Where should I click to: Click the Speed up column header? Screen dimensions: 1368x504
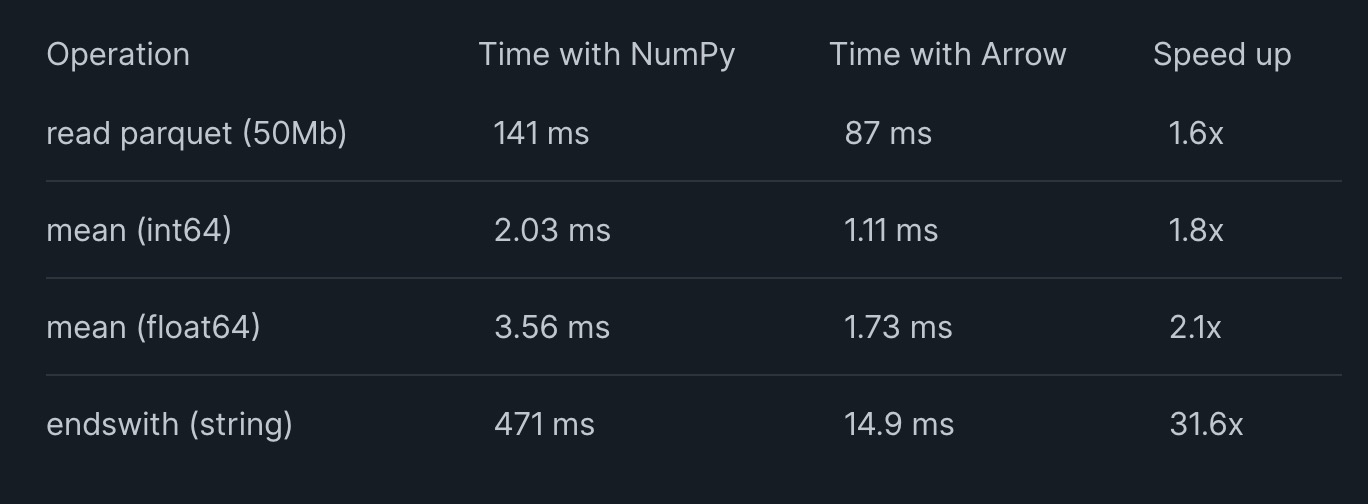pyautogui.click(x=1222, y=55)
